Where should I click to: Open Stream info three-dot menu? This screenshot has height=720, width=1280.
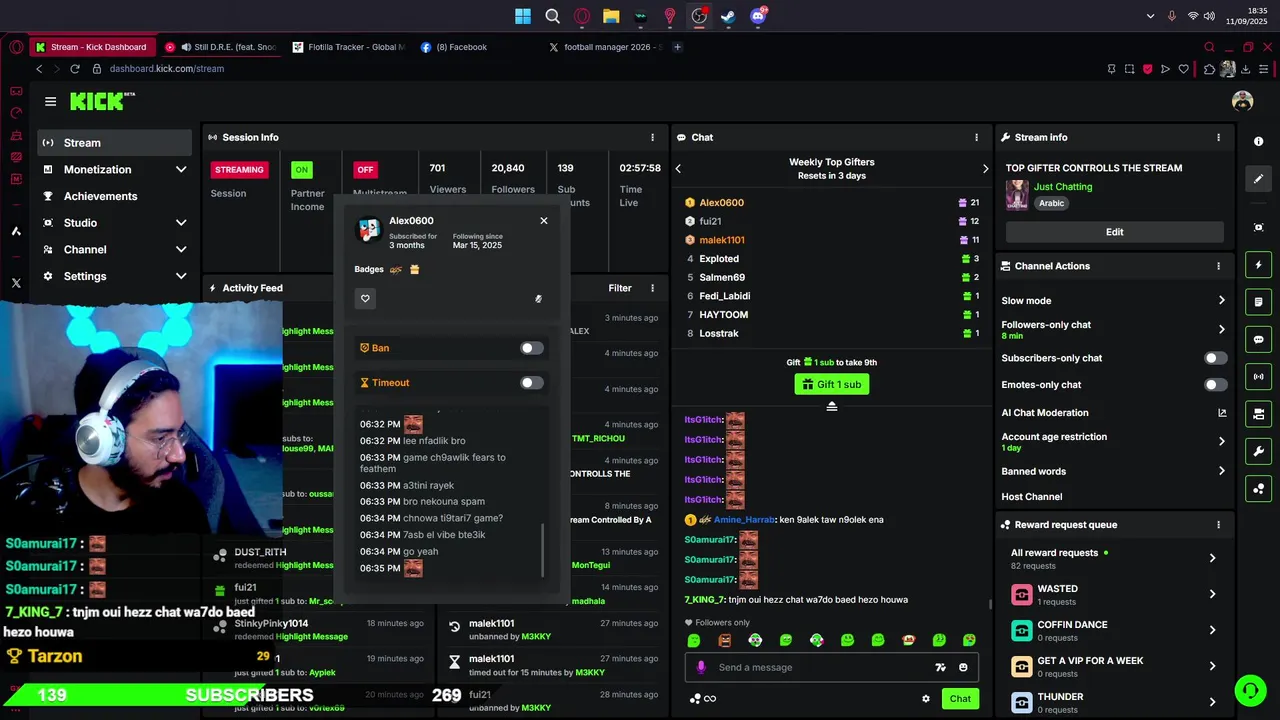(1218, 137)
